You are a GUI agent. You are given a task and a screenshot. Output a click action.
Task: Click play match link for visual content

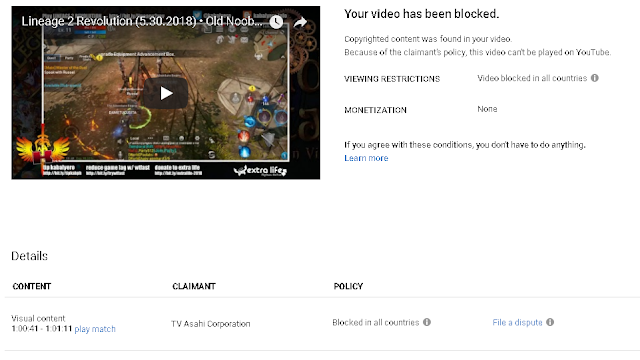tap(95, 329)
